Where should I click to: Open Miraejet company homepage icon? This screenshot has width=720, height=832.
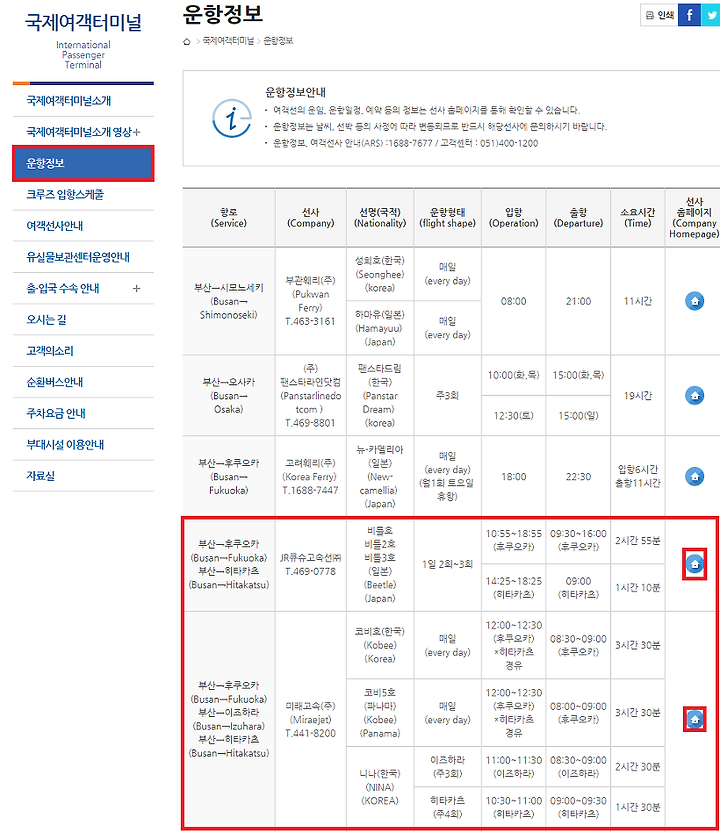pyautogui.click(x=694, y=719)
